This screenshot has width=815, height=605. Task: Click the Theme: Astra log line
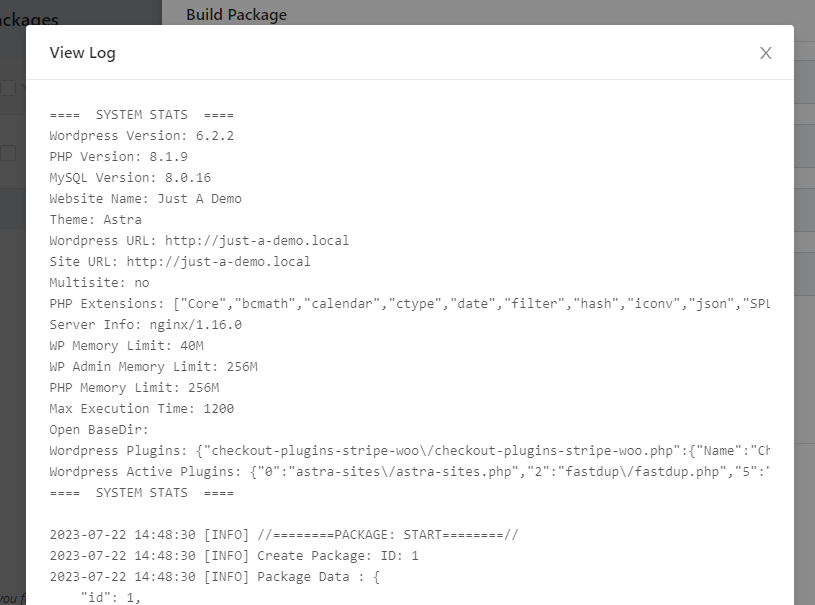pyautogui.click(x=96, y=219)
